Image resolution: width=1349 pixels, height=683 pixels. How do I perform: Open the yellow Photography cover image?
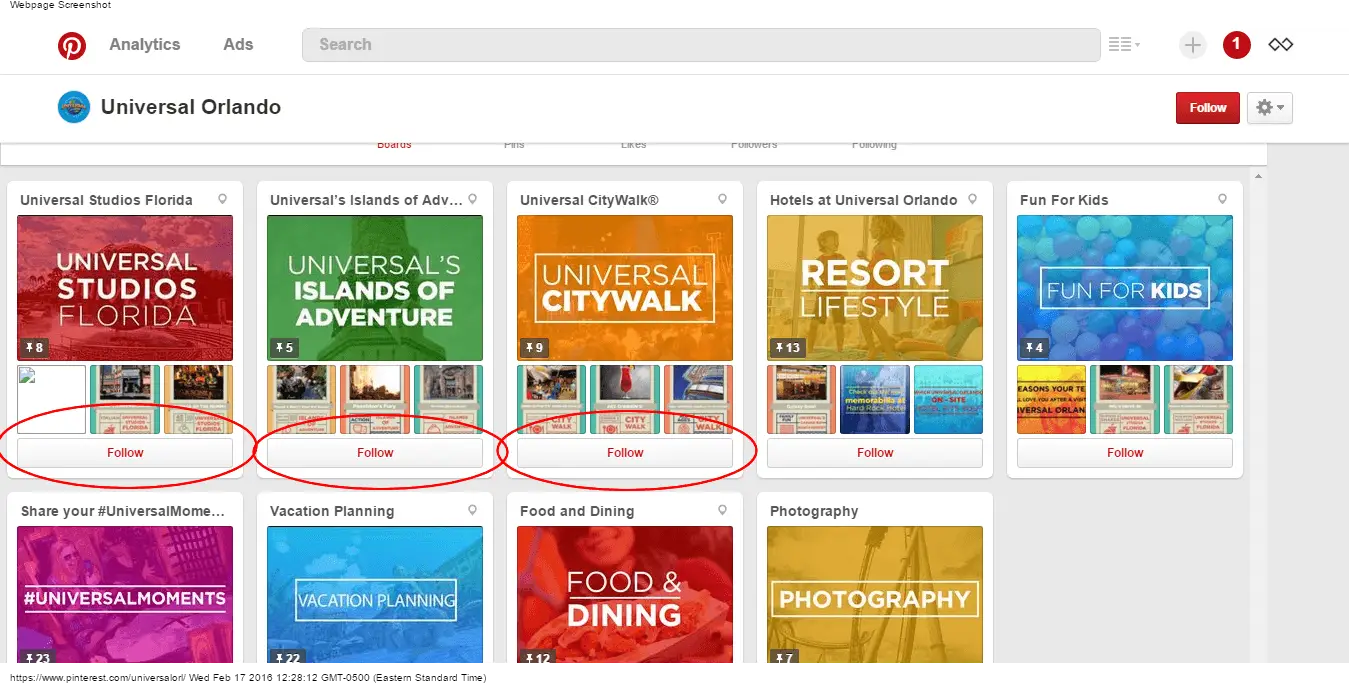(x=875, y=594)
